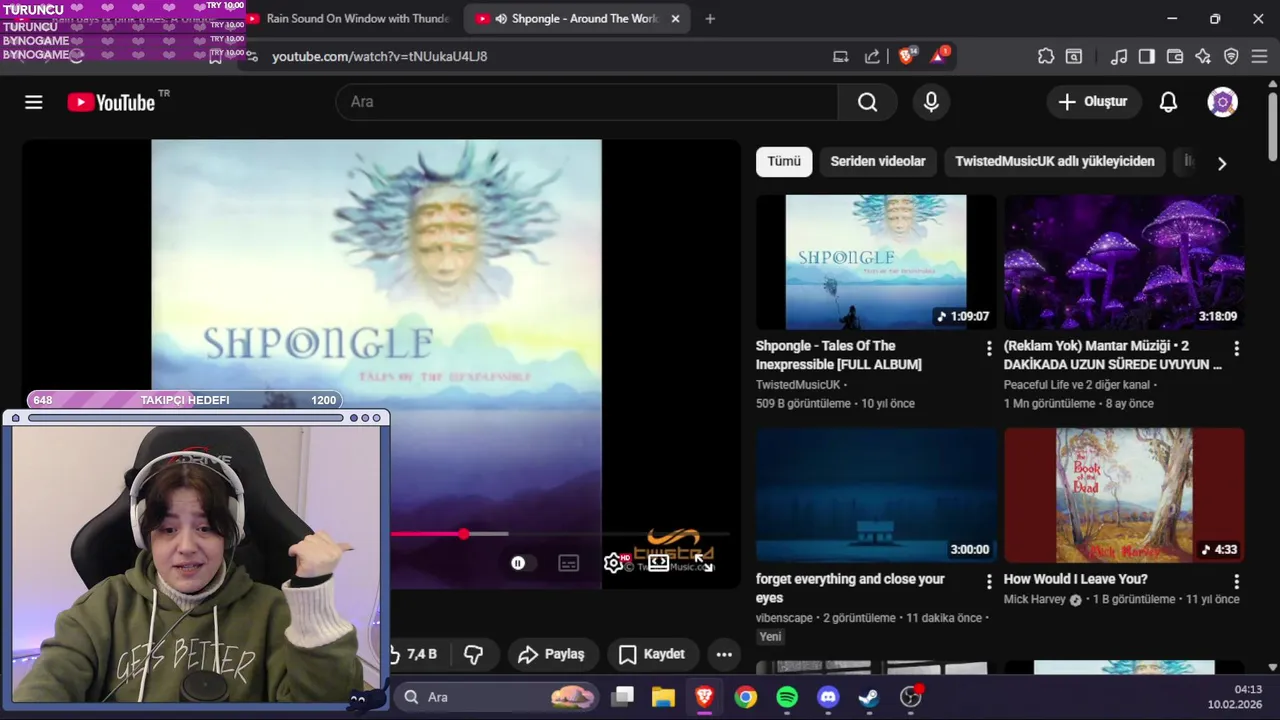Open the Leo AI sparkle icon
Viewport: 1280px width, 720px height.
(1203, 56)
